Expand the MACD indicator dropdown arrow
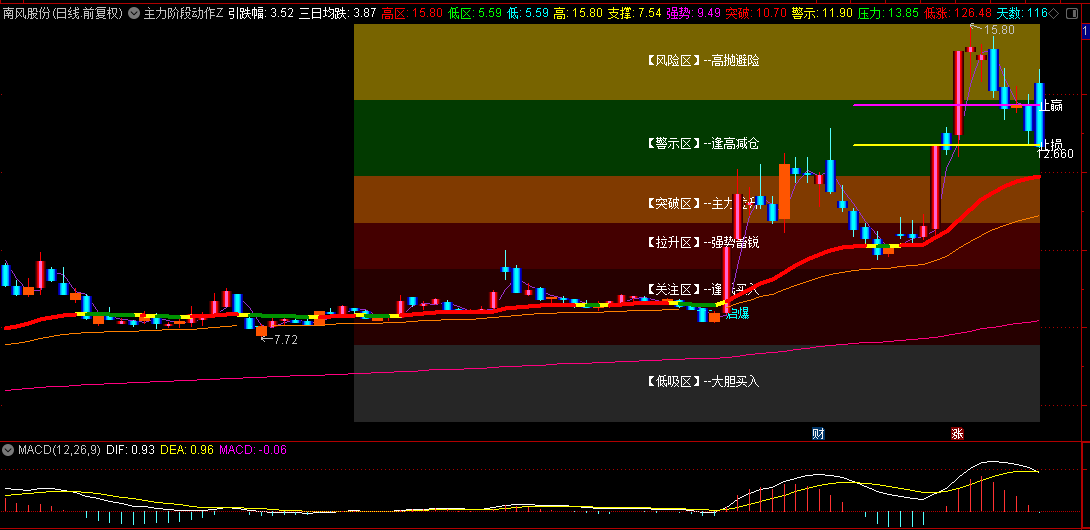 click(x=8, y=450)
